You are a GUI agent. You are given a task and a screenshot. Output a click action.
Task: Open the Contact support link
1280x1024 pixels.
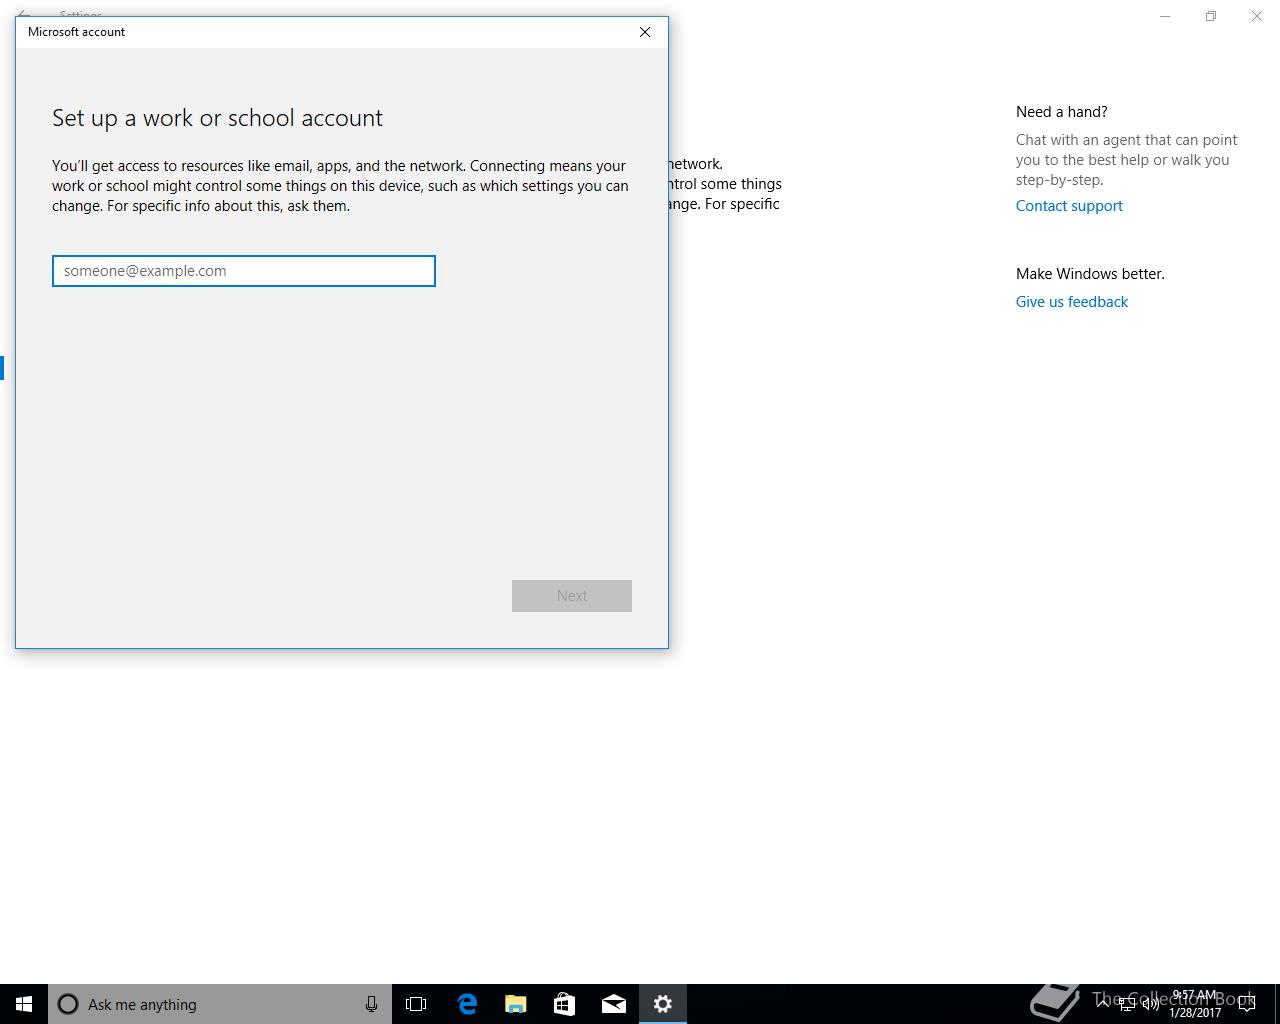(x=1069, y=206)
